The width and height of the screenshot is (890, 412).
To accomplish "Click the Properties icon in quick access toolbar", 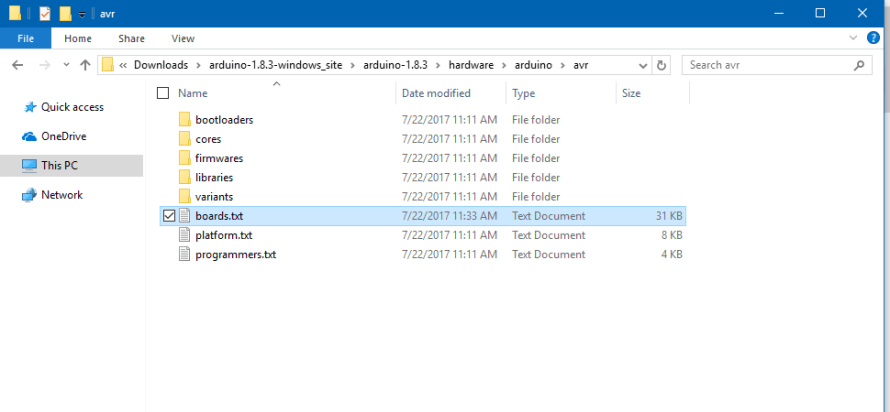I will point(45,13).
